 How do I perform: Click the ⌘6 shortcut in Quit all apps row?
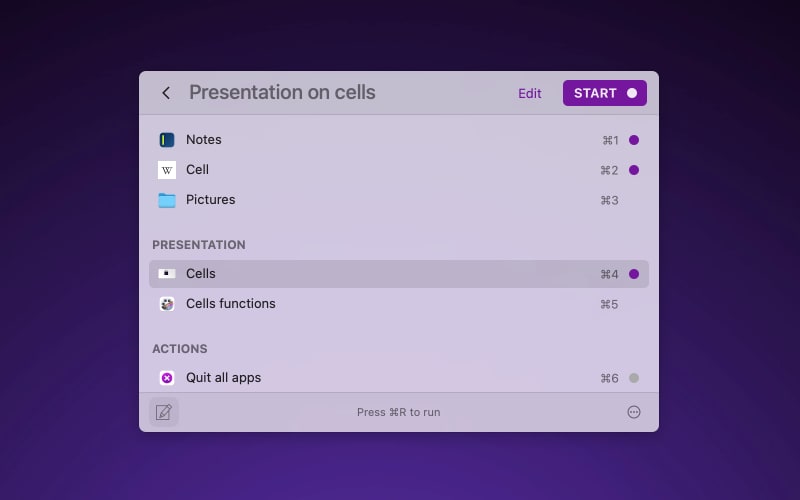pyautogui.click(x=609, y=379)
